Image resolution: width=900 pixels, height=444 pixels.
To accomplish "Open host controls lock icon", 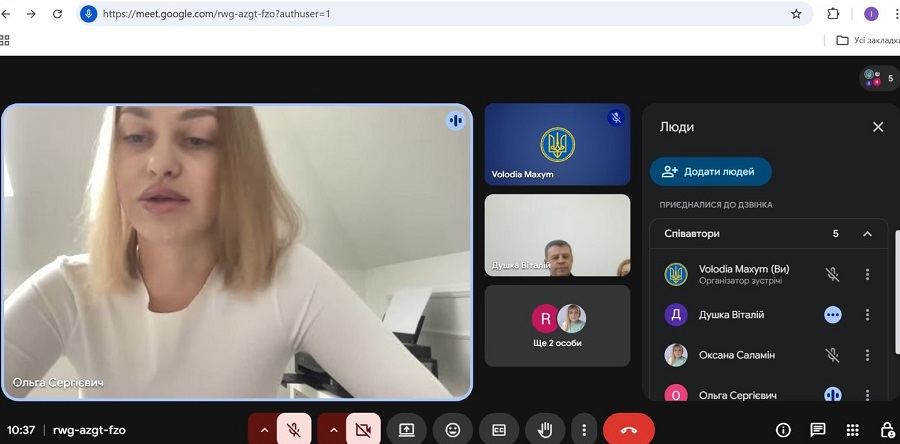I will pos(886,430).
